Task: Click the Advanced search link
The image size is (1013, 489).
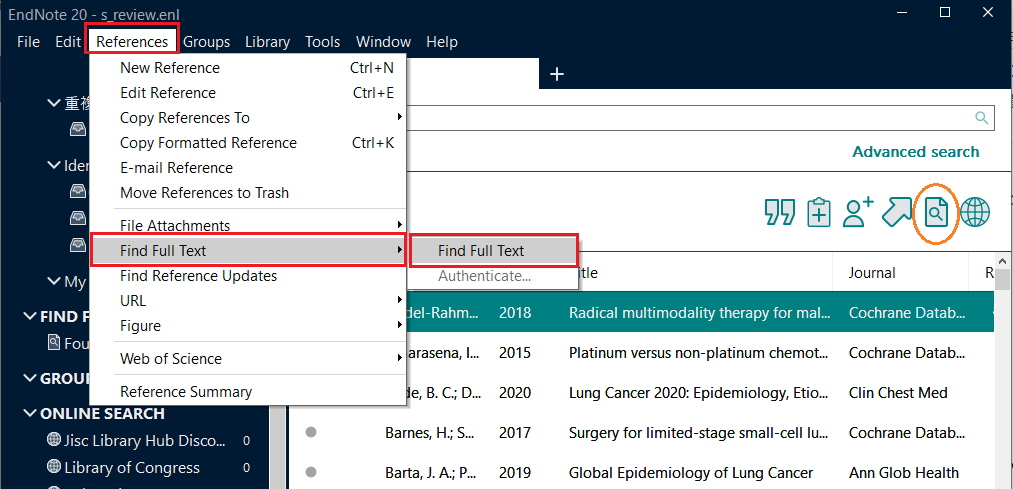Action: point(915,152)
